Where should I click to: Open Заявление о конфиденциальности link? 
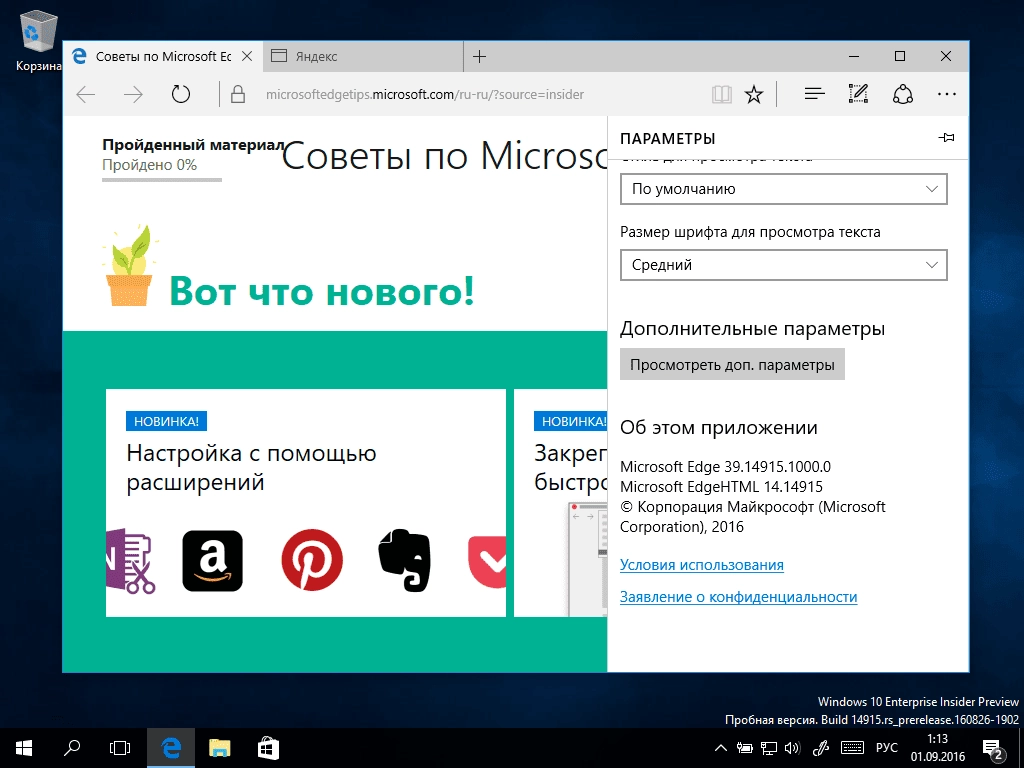pyautogui.click(x=739, y=597)
